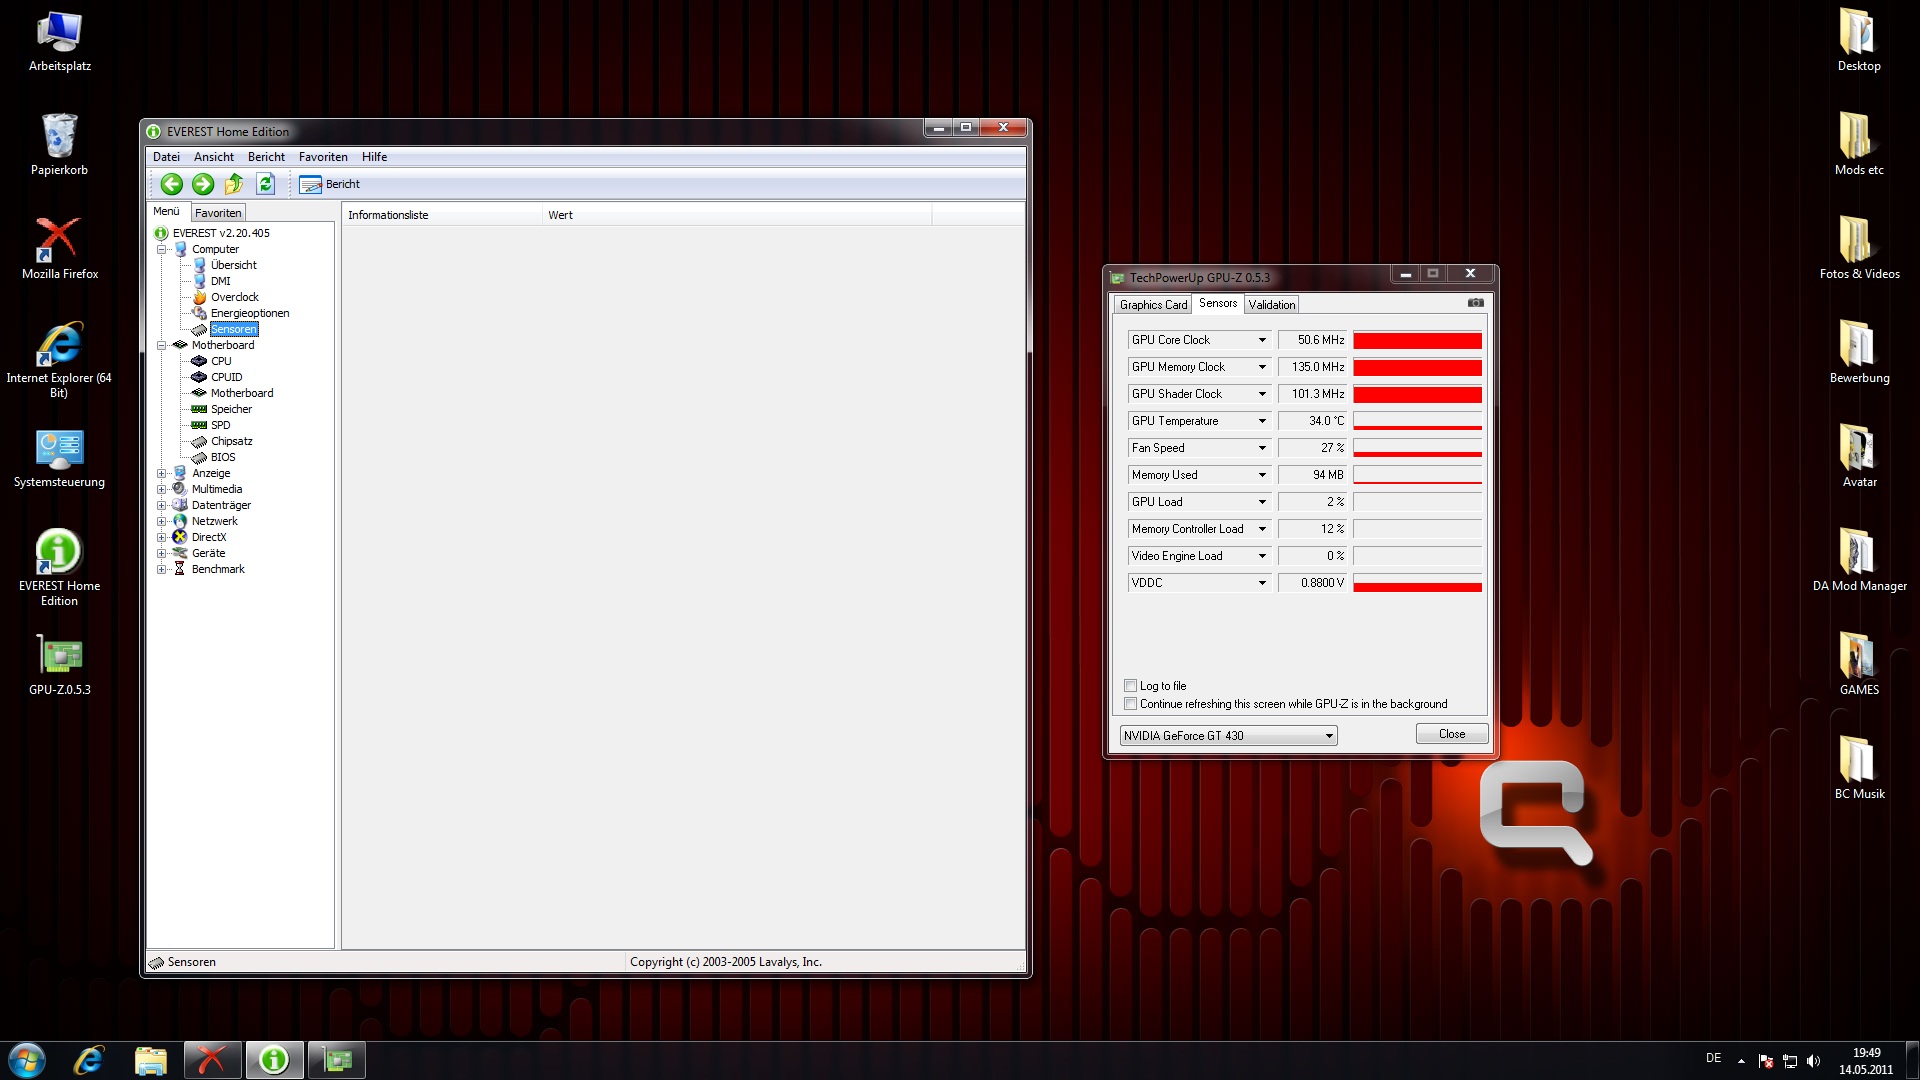
Task: Enable the Log to file checkbox
Action: tap(1131, 686)
